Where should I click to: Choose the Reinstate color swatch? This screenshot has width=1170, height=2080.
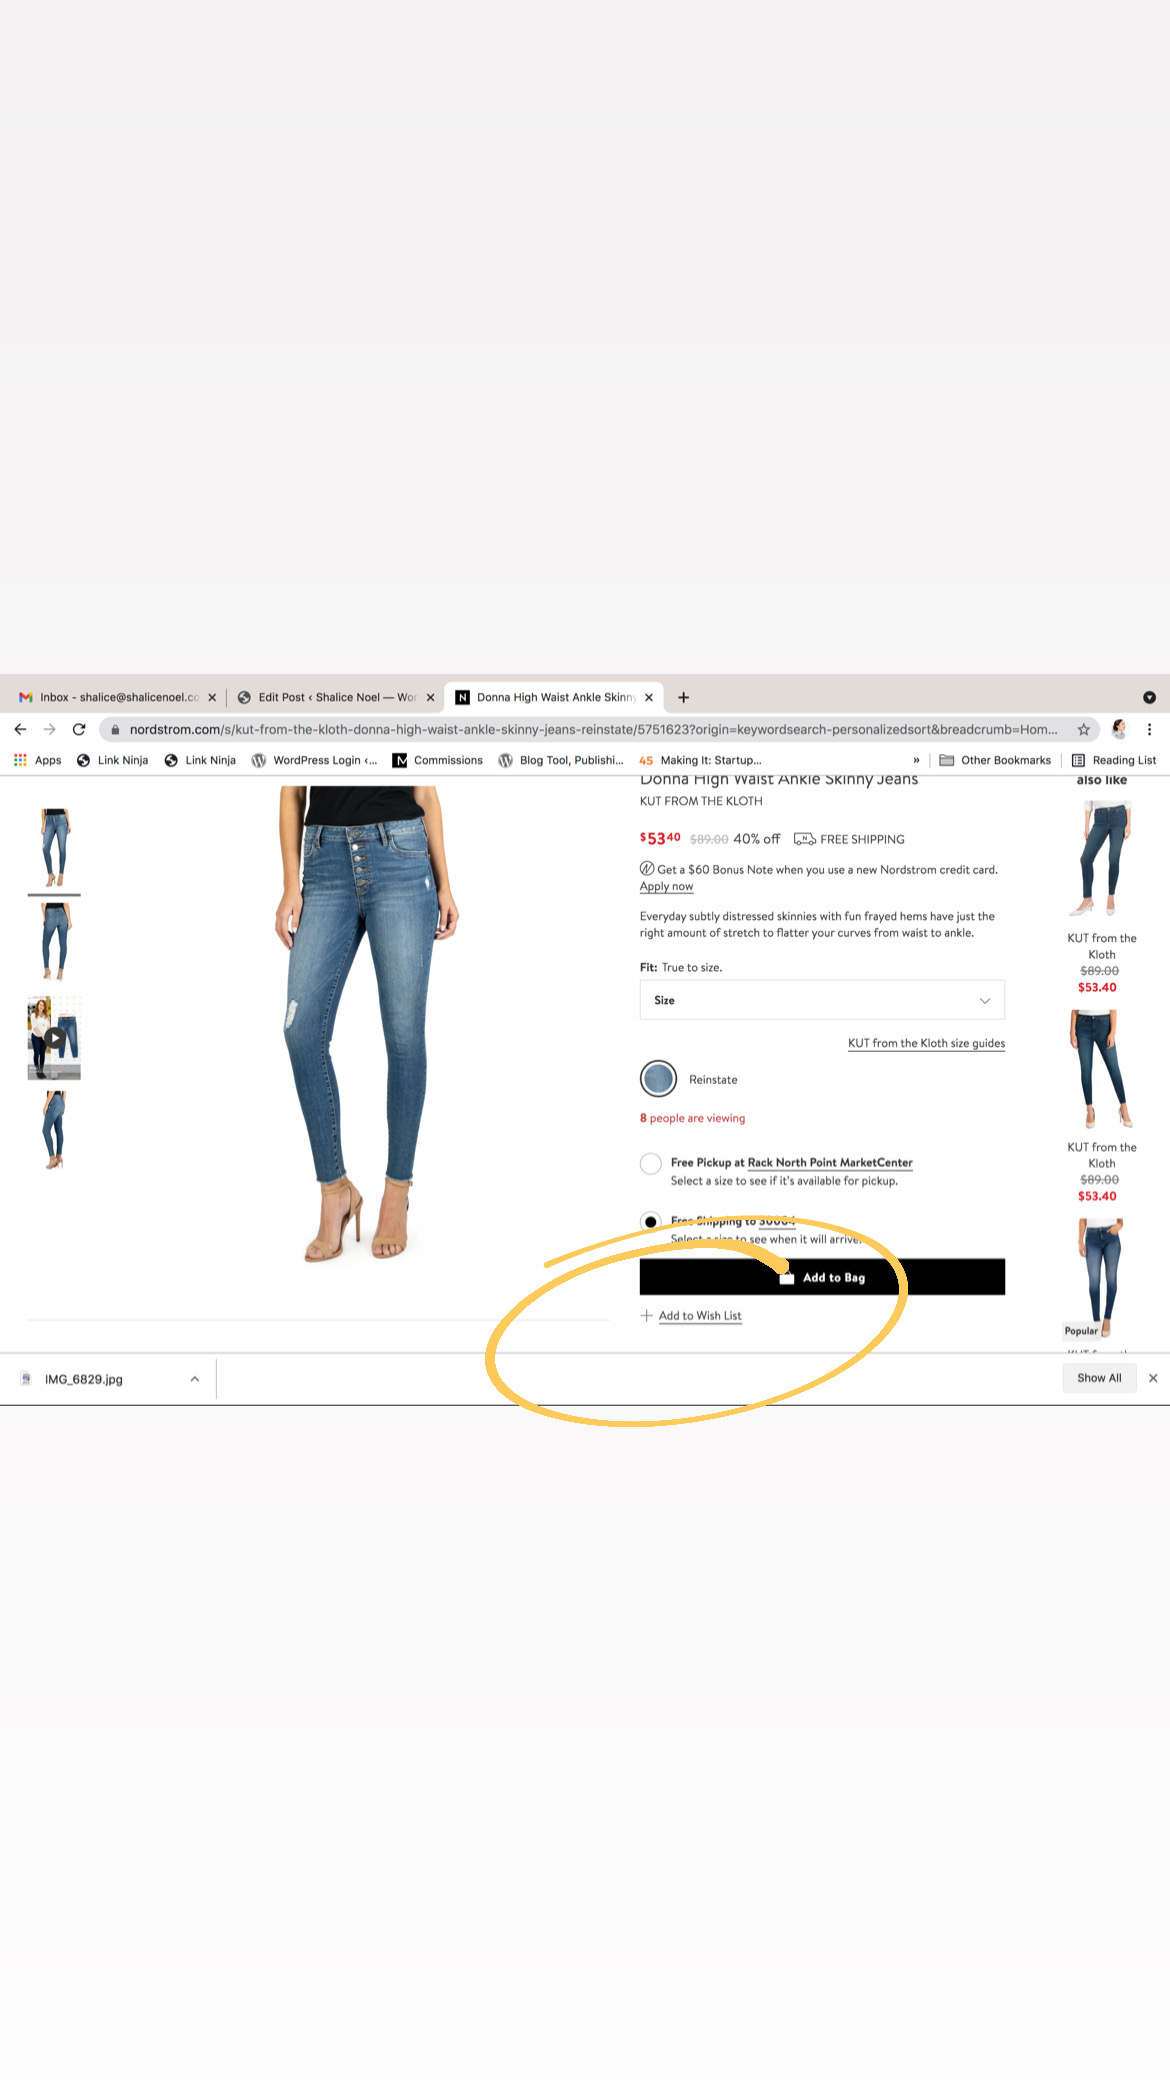tap(658, 1079)
